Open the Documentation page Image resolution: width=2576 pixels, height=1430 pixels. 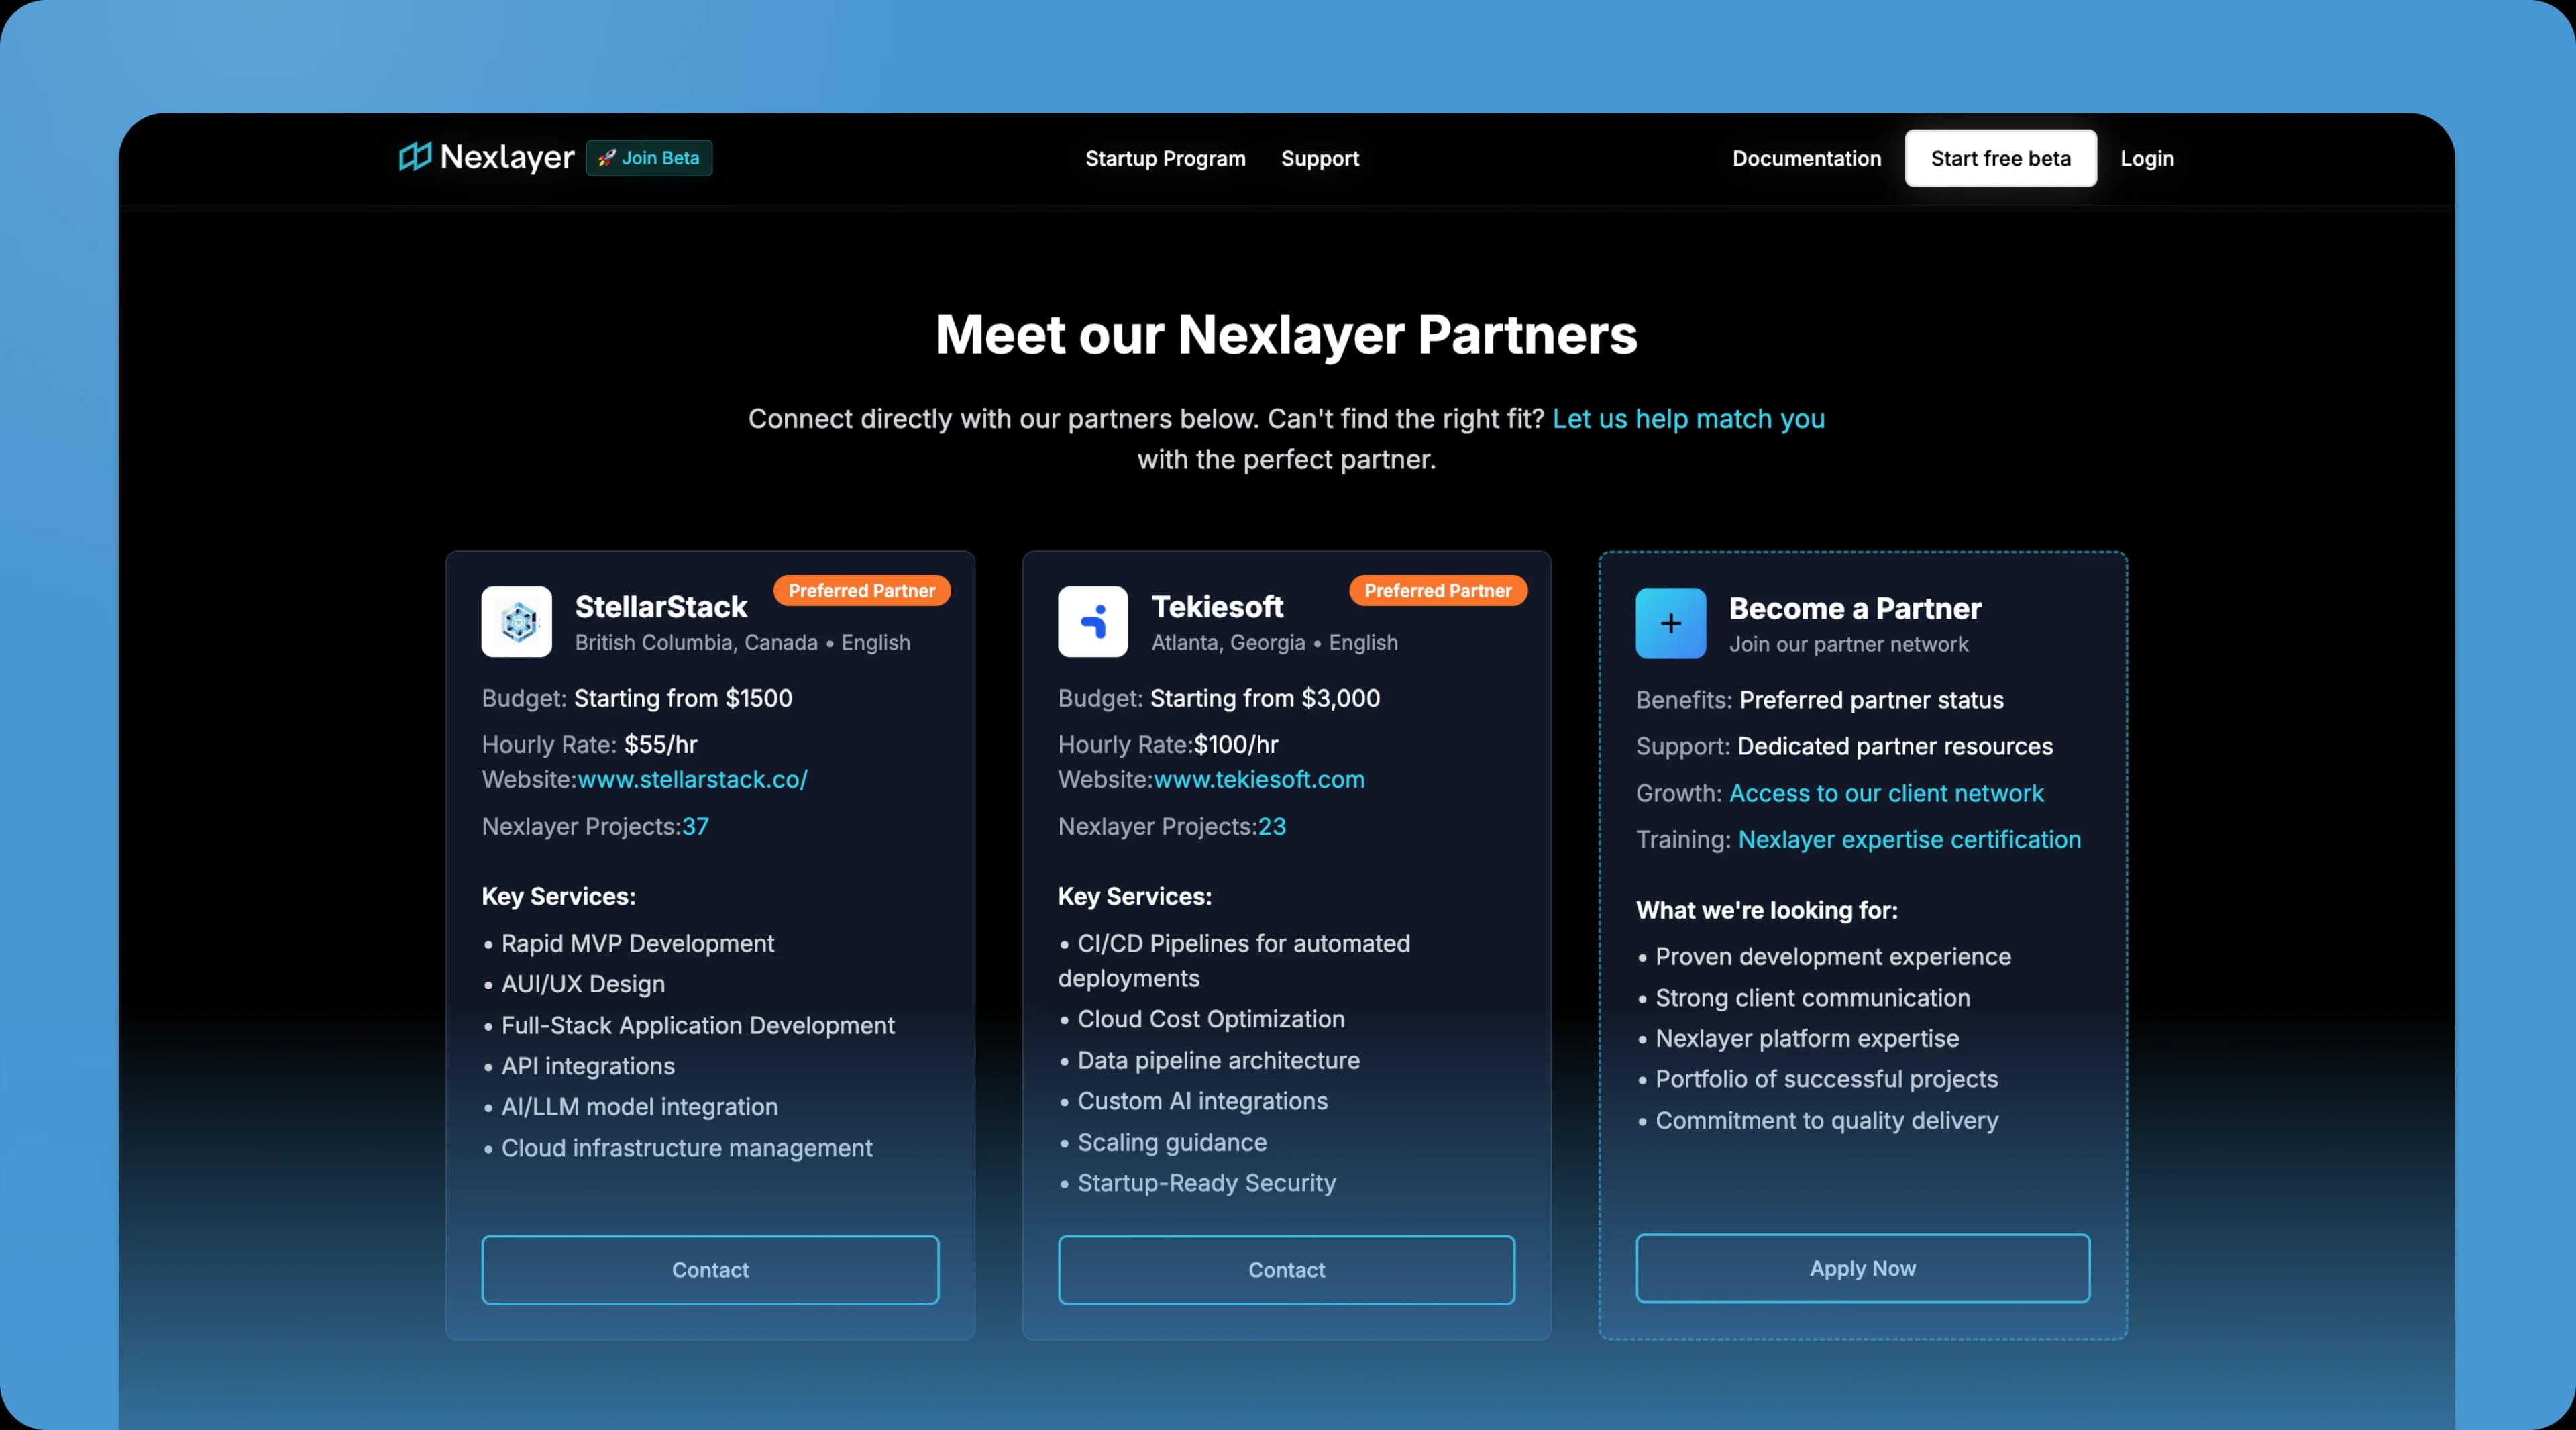pyautogui.click(x=1806, y=158)
